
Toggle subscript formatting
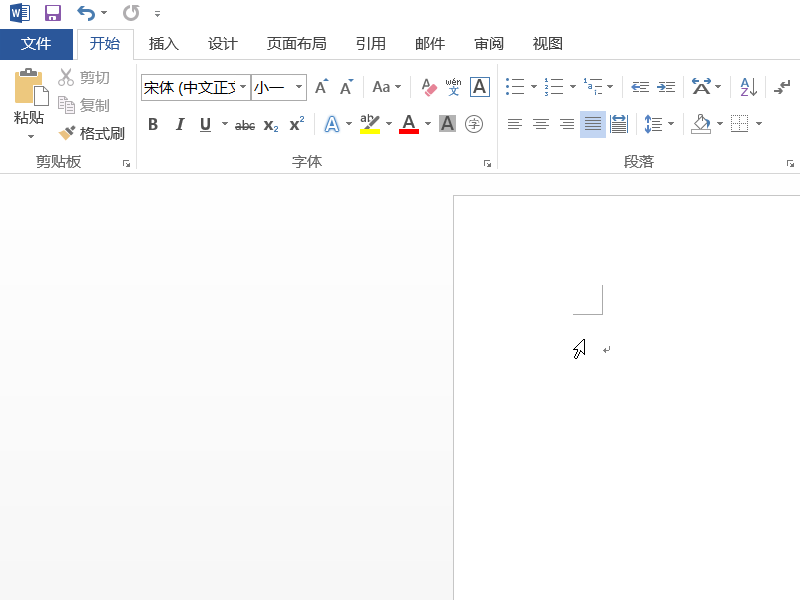click(271, 124)
